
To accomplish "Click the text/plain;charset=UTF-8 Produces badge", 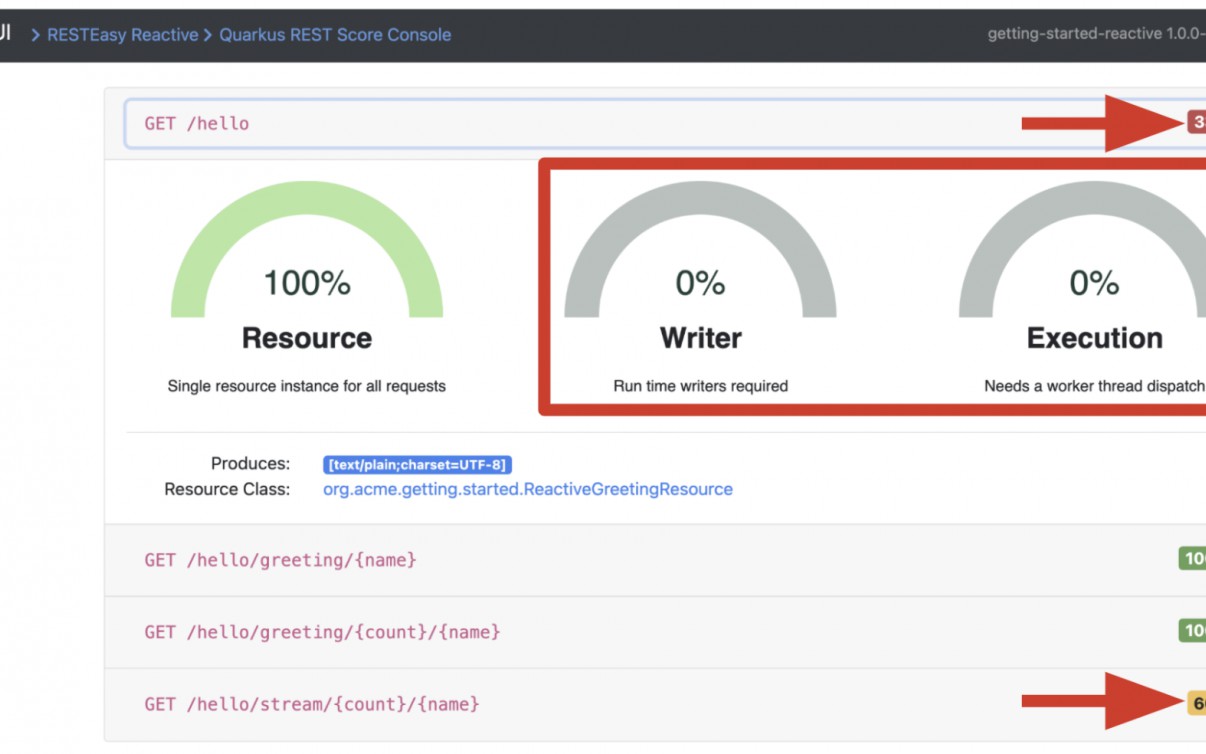I will (417, 465).
